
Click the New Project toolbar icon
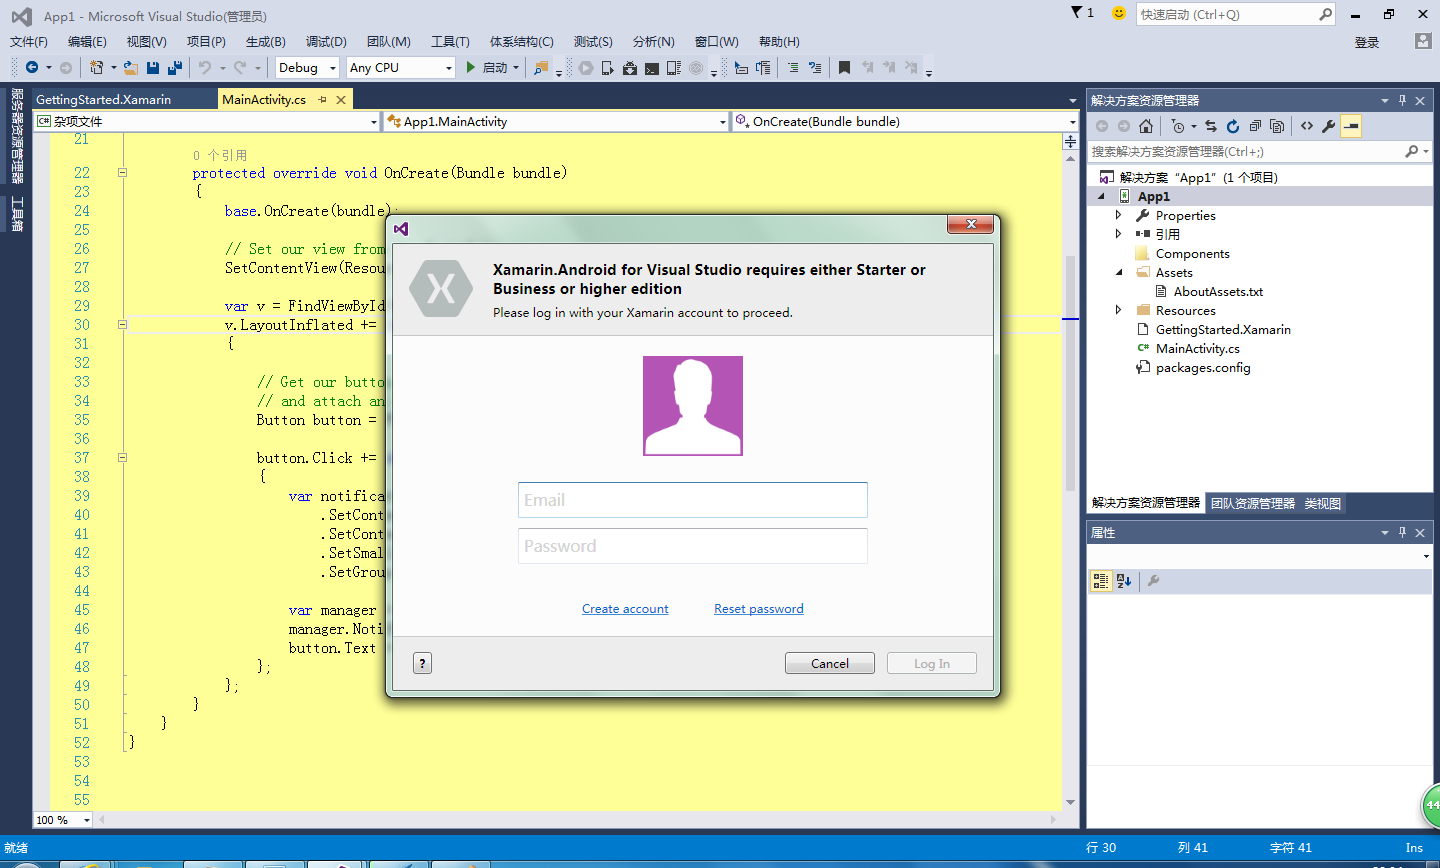click(96, 68)
